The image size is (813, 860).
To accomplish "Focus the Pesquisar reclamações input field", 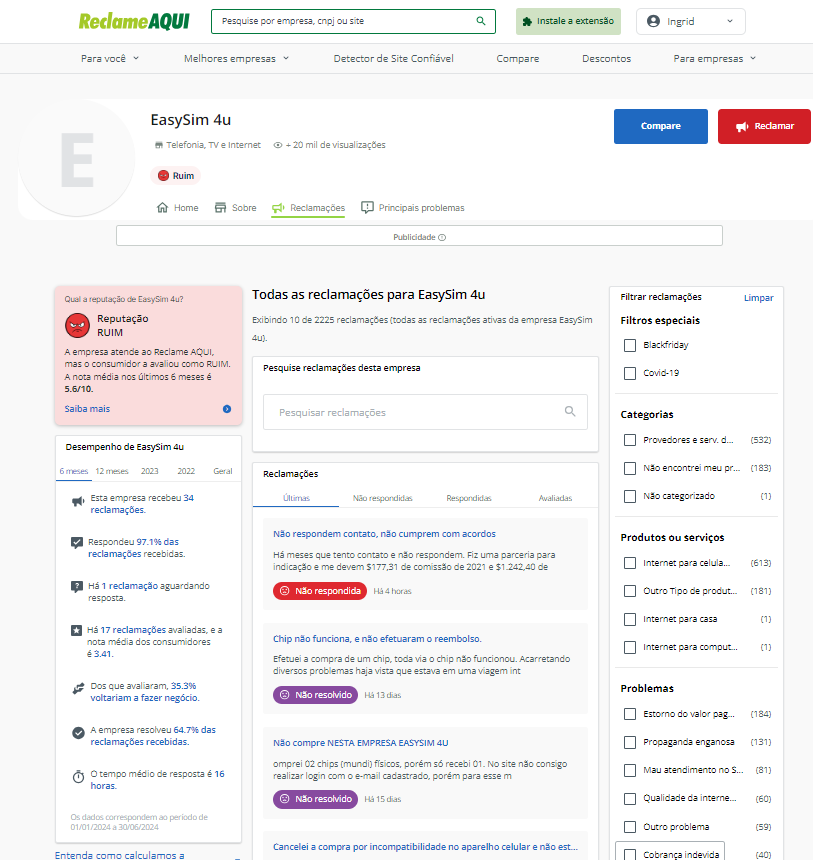I will coord(425,412).
